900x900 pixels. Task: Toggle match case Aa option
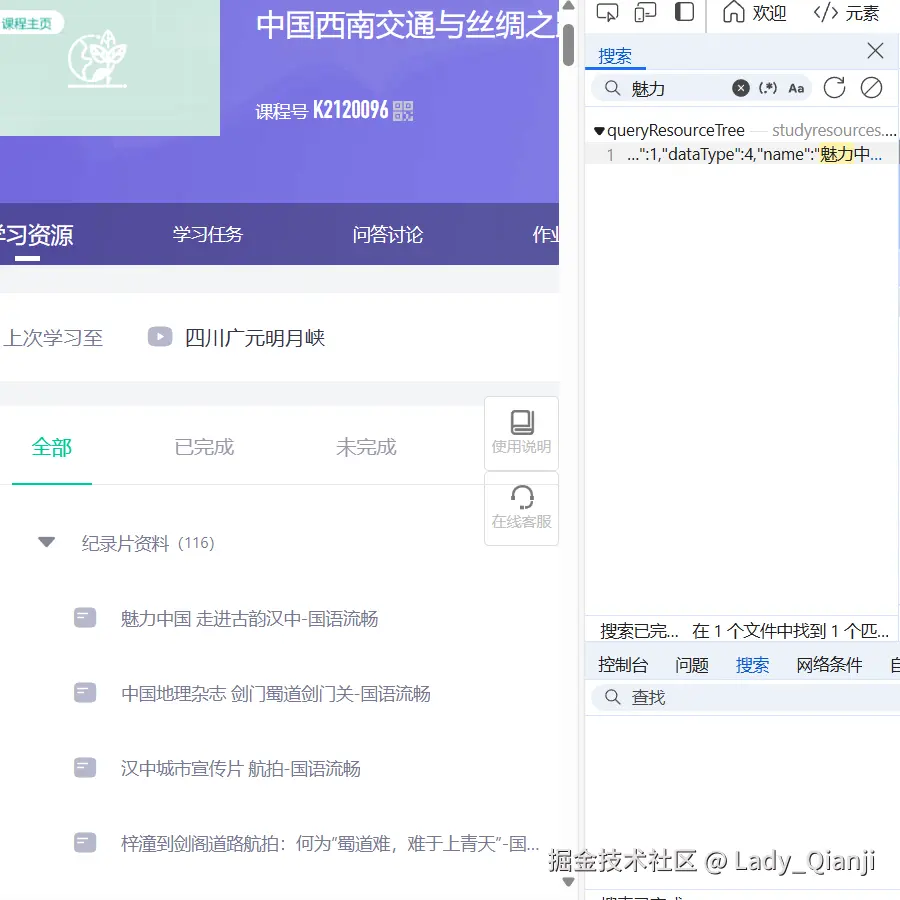(796, 88)
